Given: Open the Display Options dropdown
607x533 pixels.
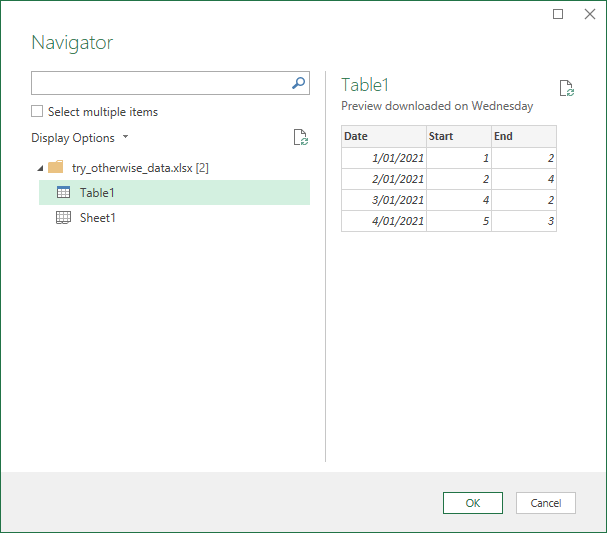Looking at the screenshot, I should coord(80,138).
